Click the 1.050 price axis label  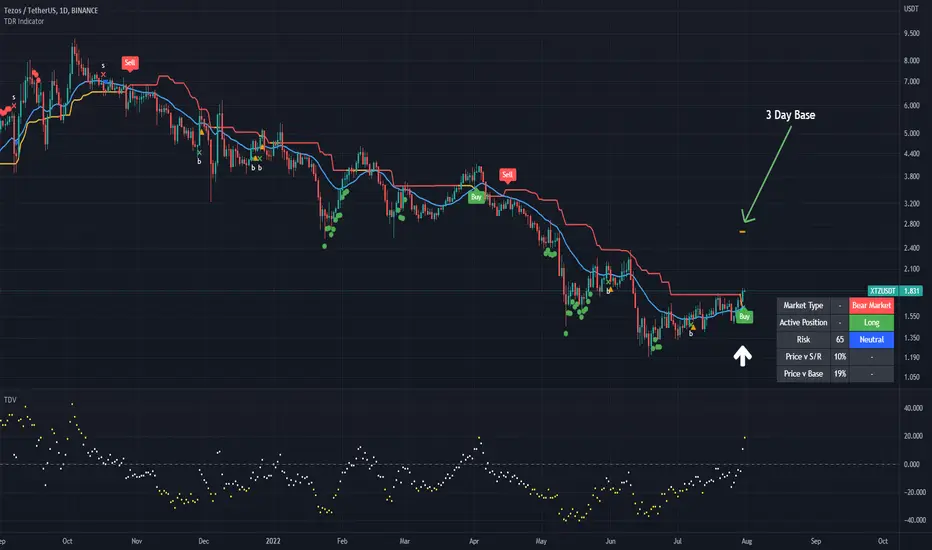click(x=911, y=377)
